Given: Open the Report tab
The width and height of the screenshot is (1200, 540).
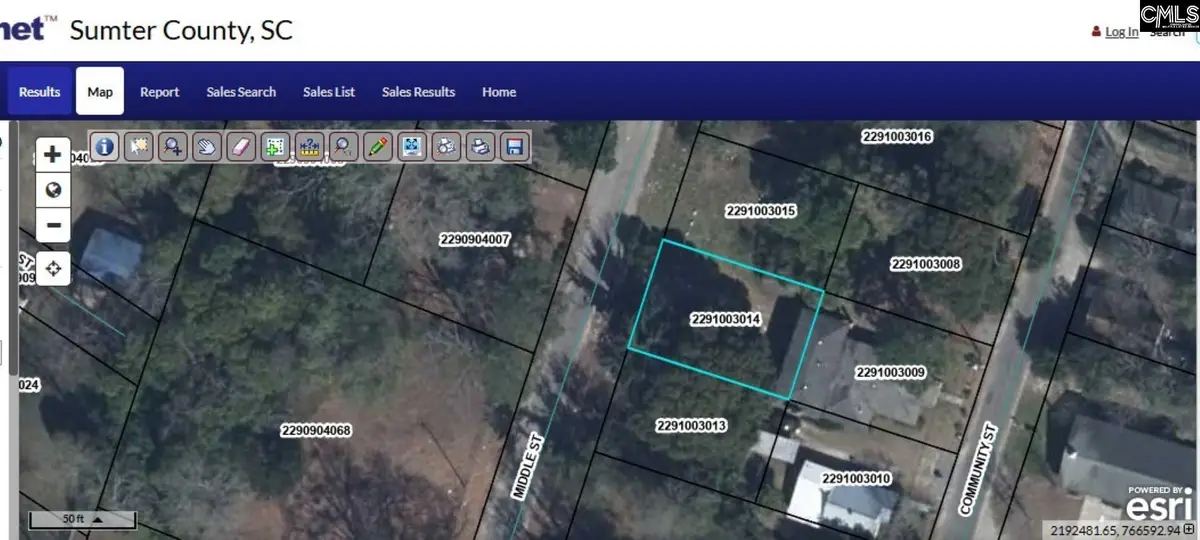Looking at the screenshot, I should [x=160, y=92].
